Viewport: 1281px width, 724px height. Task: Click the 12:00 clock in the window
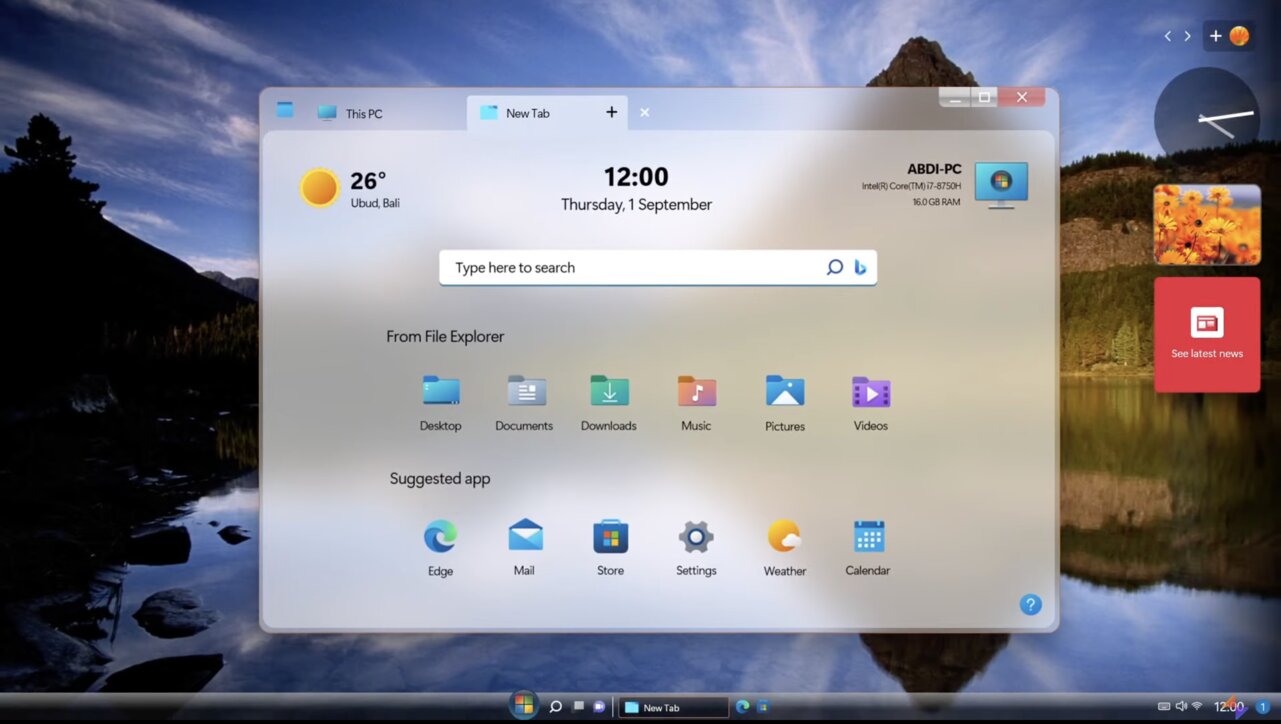(x=636, y=177)
